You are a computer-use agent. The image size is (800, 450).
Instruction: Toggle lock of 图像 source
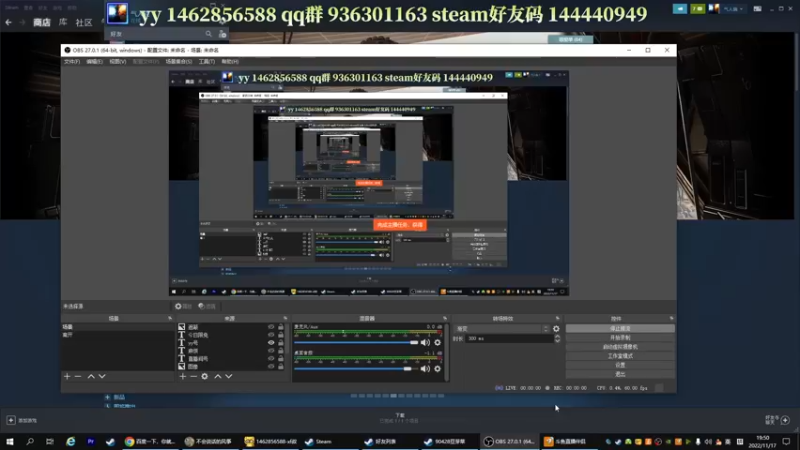281,366
